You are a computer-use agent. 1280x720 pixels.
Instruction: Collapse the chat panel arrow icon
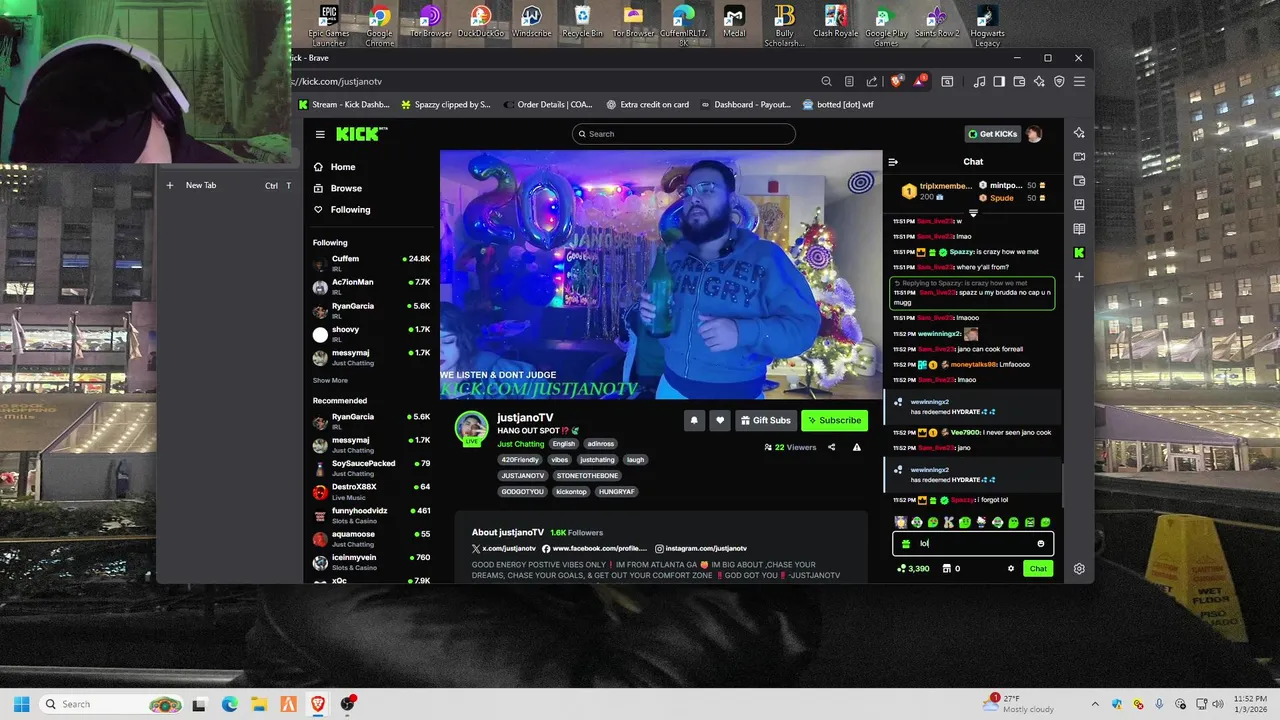coord(893,162)
